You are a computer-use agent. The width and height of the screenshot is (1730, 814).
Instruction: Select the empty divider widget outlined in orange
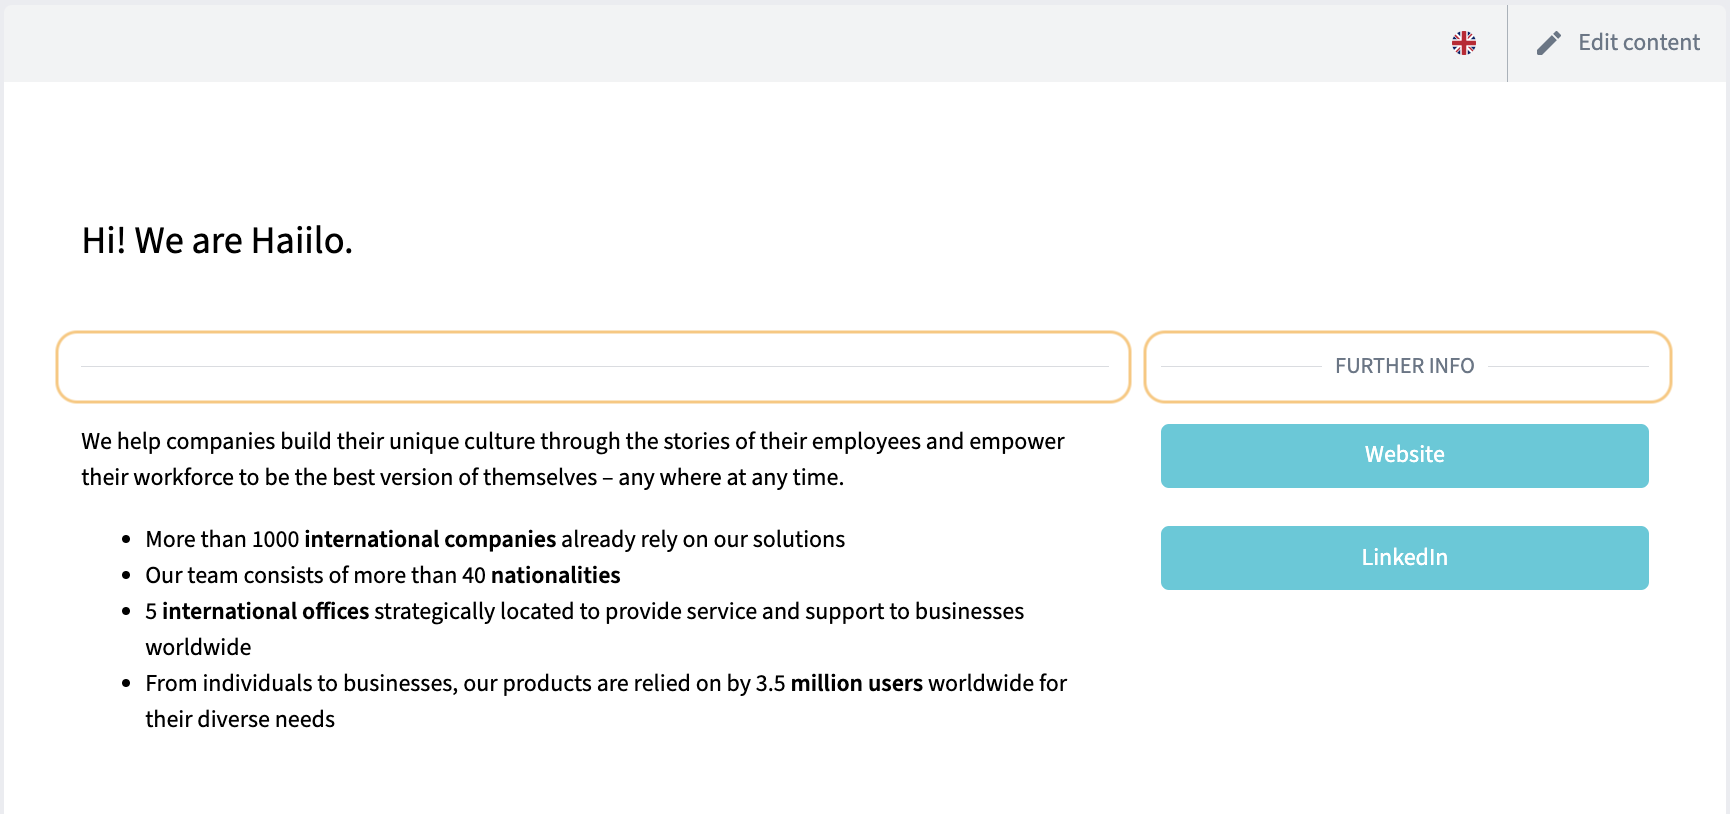(x=593, y=367)
